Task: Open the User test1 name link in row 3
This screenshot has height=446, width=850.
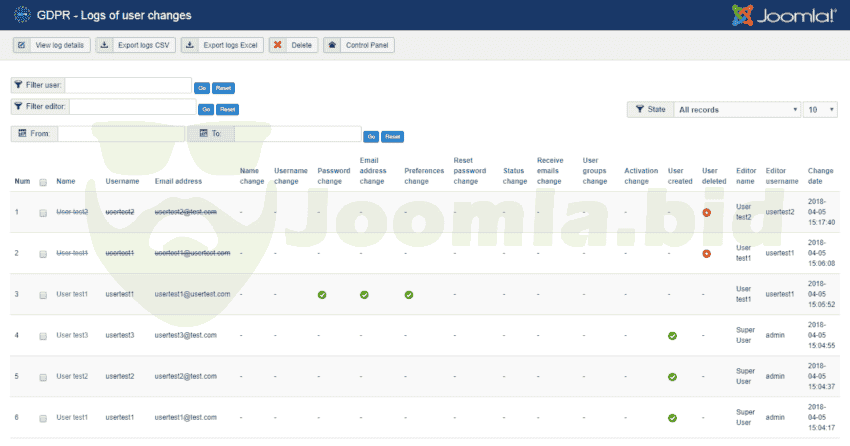Action: [x=72, y=295]
